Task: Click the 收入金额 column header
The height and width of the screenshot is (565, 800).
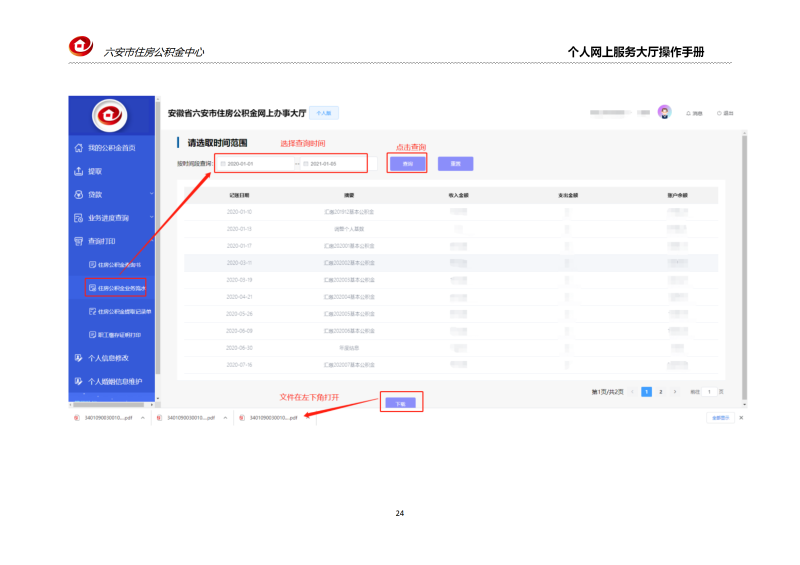Action: coord(458,195)
